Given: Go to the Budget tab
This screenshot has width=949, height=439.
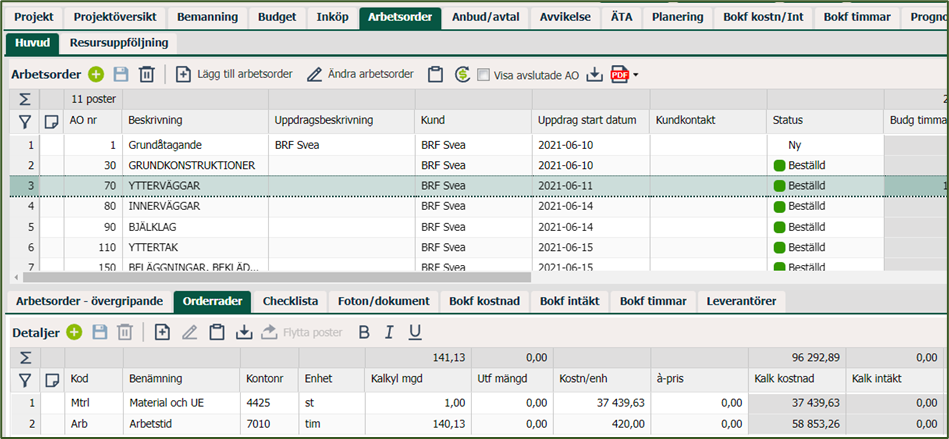Looking at the screenshot, I should click(x=277, y=17).
